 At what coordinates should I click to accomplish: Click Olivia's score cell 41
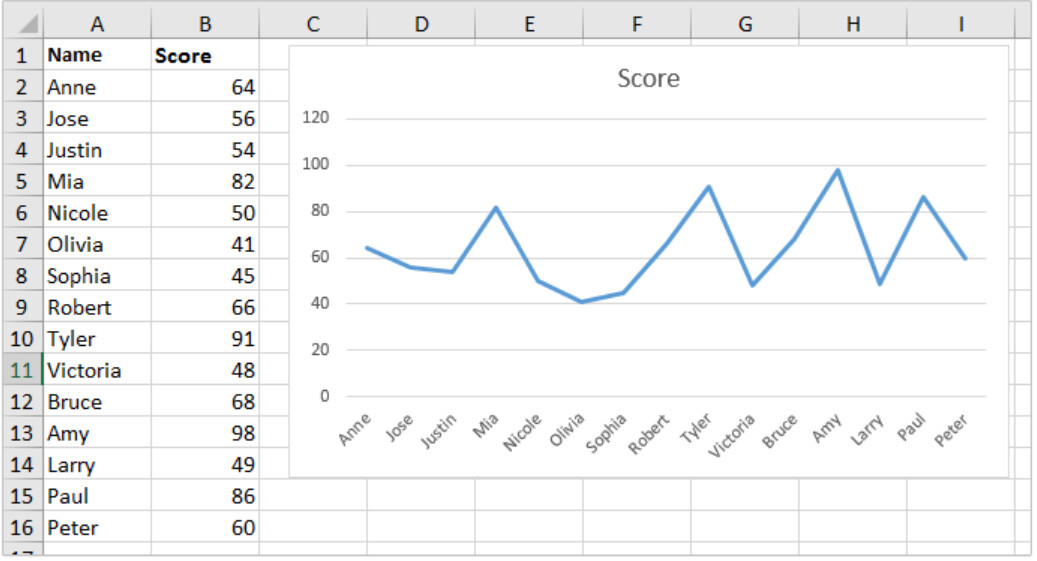205,244
